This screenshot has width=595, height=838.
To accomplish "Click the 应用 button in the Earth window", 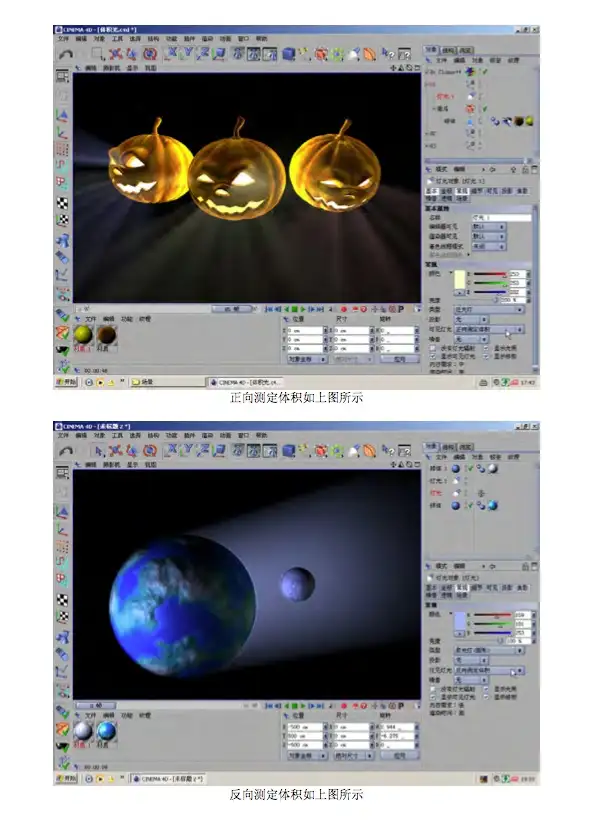I will [x=399, y=756].
